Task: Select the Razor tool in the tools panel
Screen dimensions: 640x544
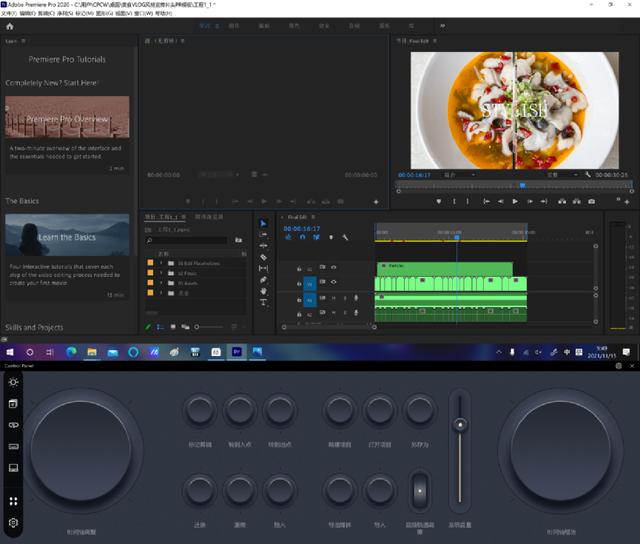Action: [263, 257]
